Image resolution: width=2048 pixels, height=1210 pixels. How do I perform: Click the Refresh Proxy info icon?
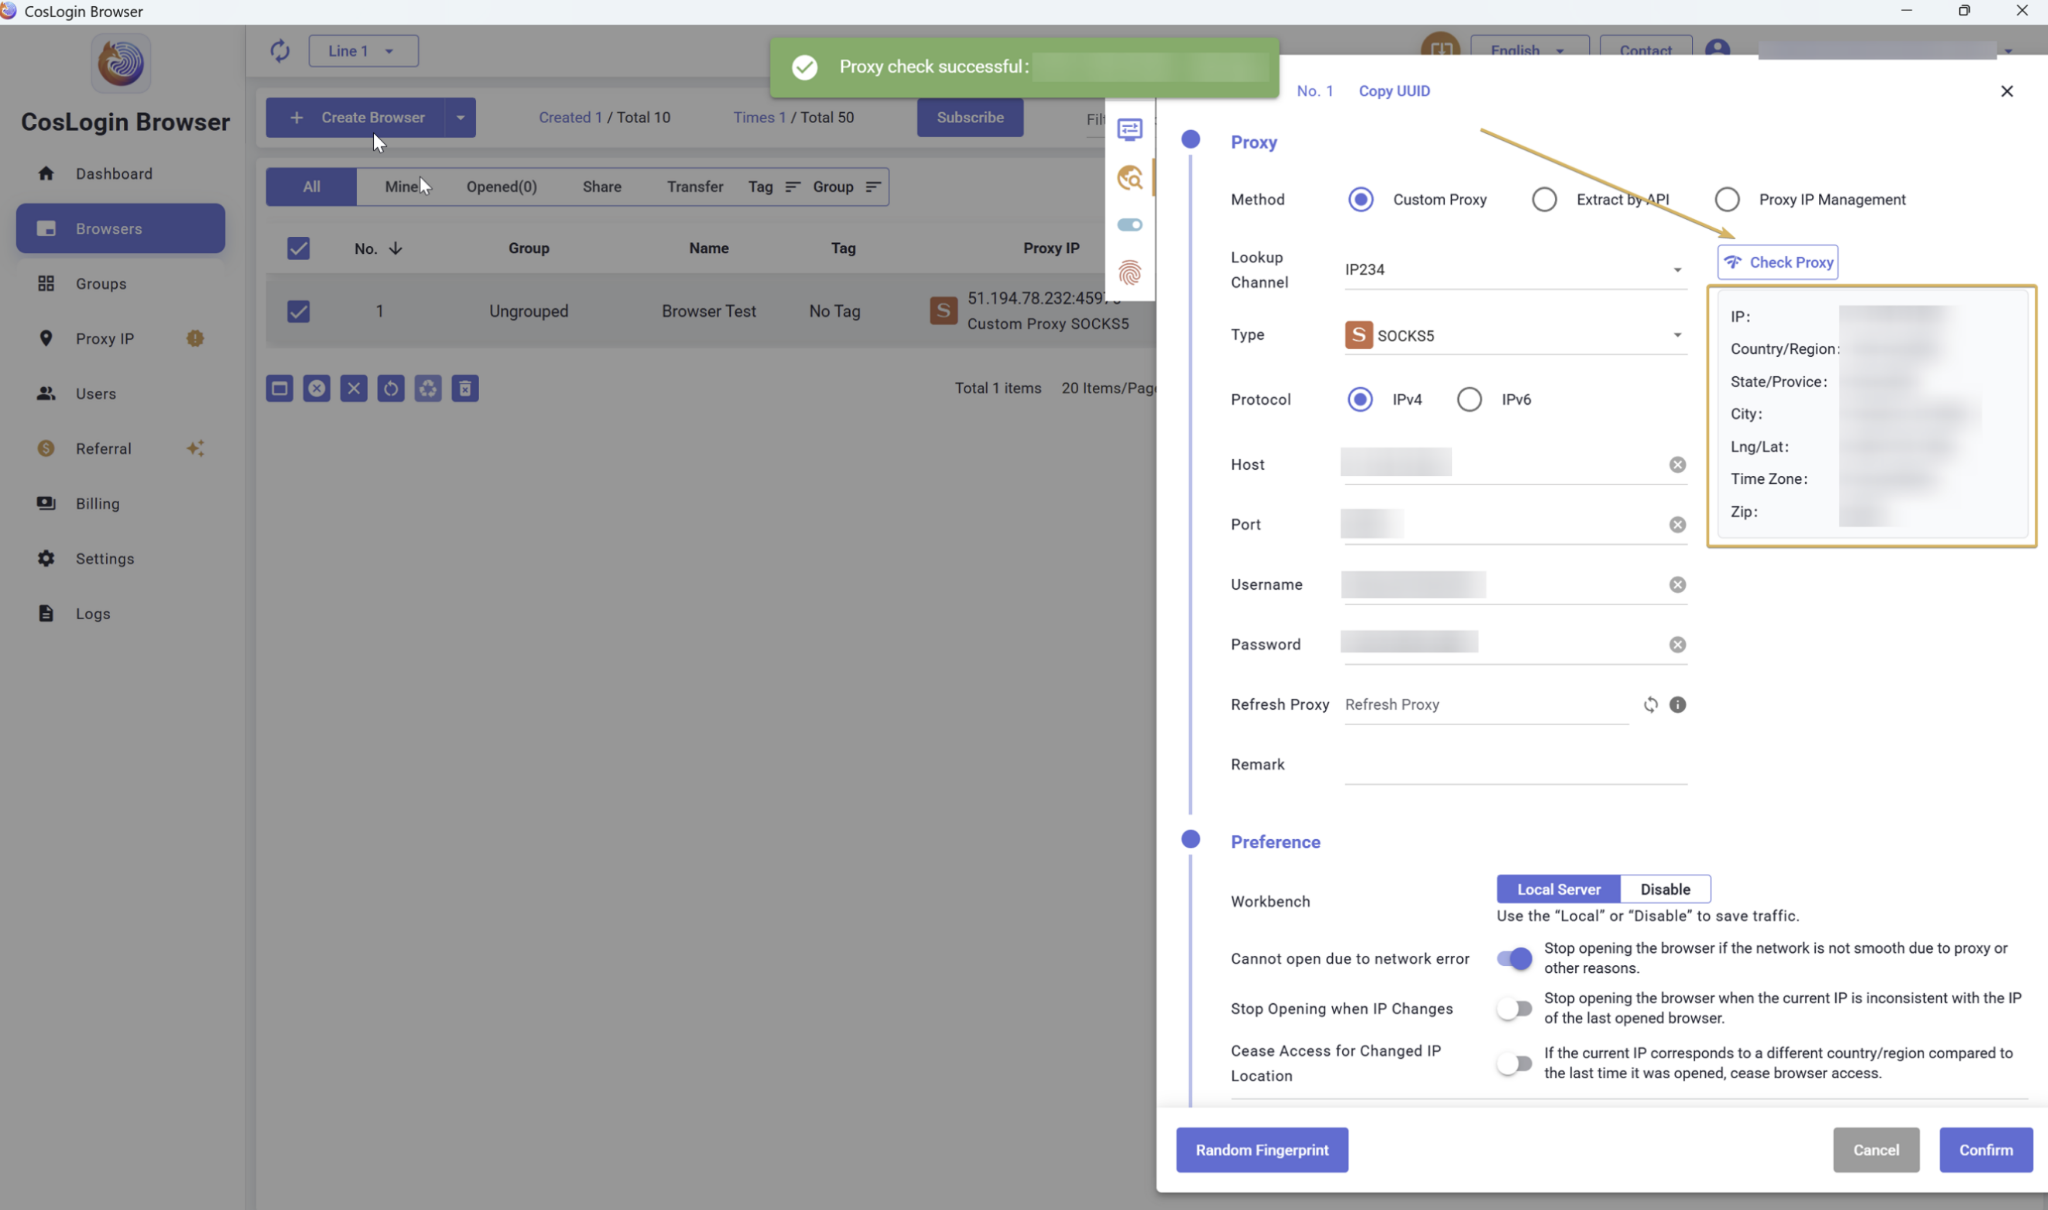(x=1677, y=705)
